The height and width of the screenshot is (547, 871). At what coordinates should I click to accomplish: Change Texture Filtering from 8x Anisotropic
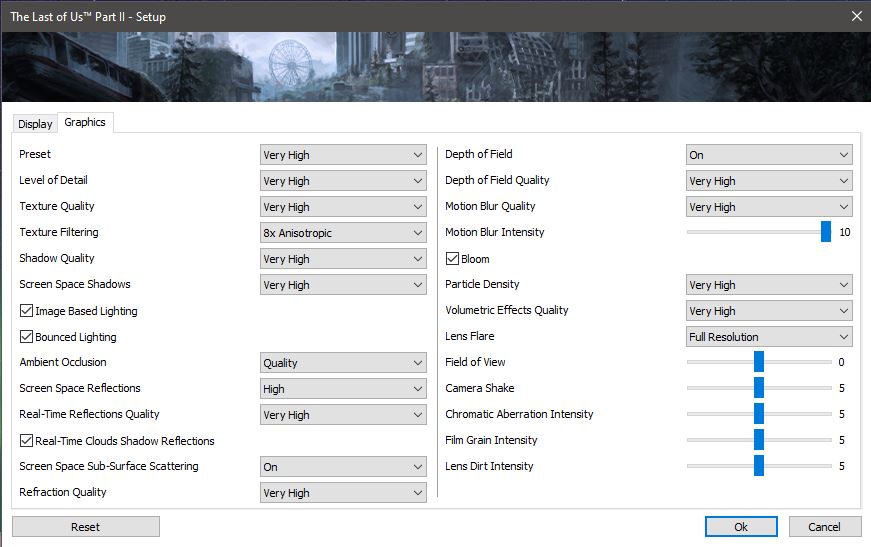(x=343, y=233)
